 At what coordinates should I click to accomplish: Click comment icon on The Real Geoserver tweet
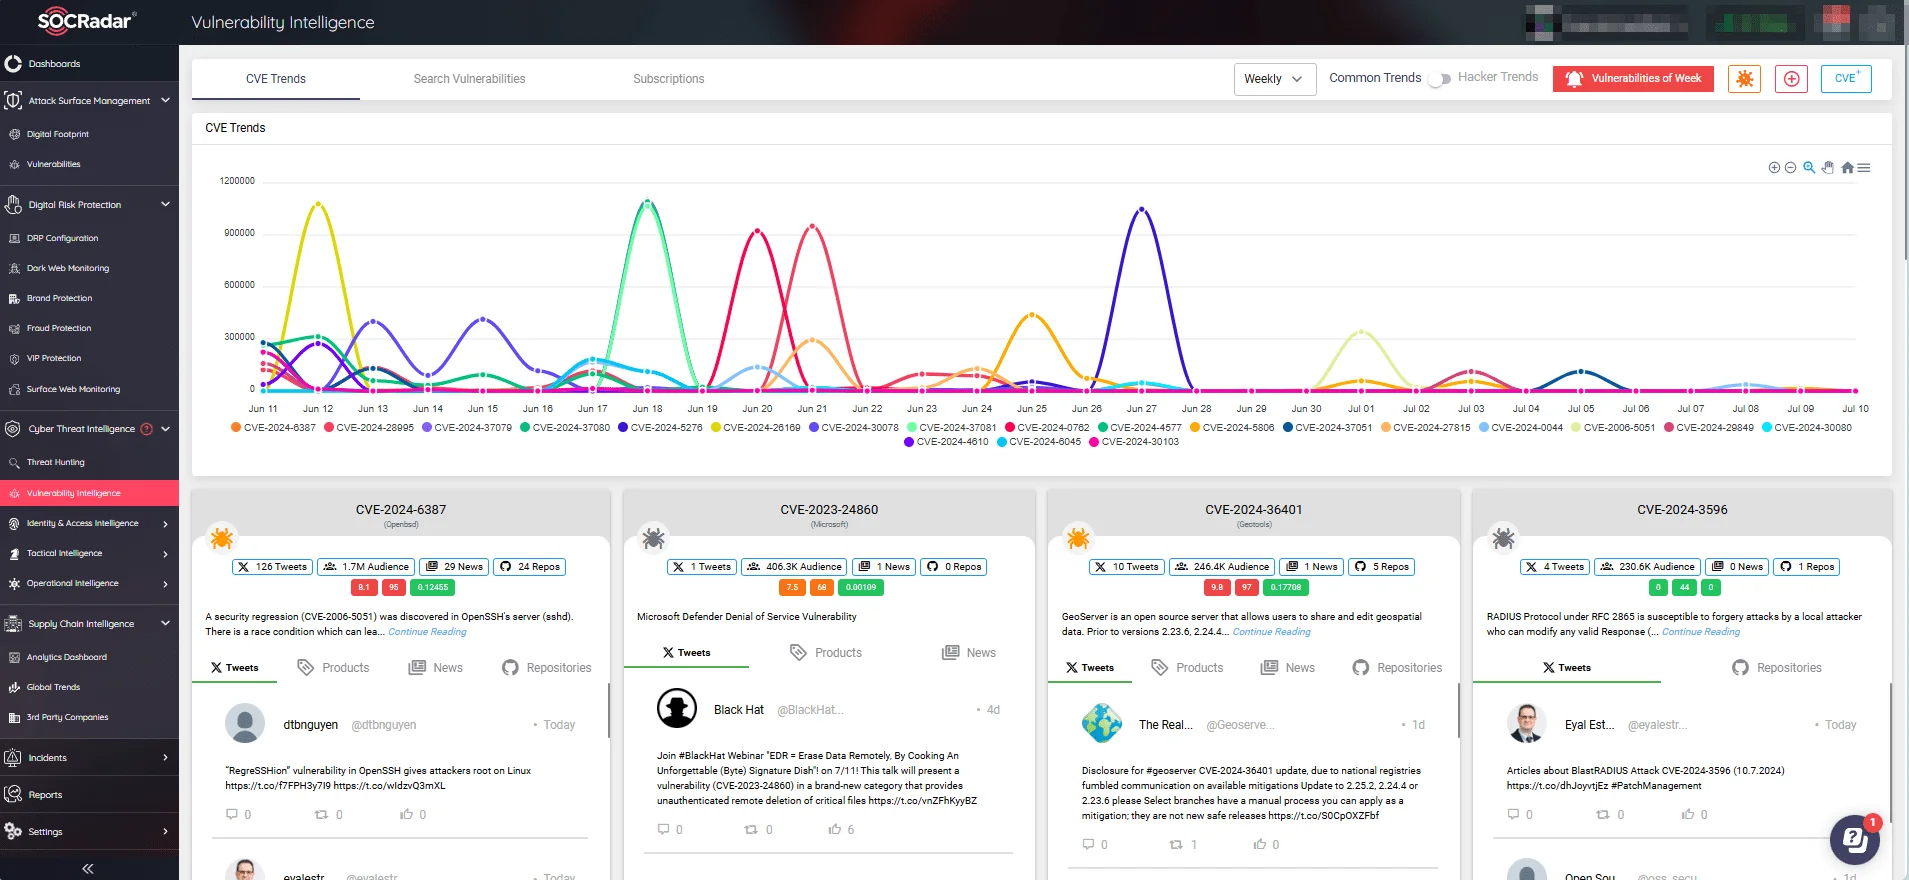1088,844
